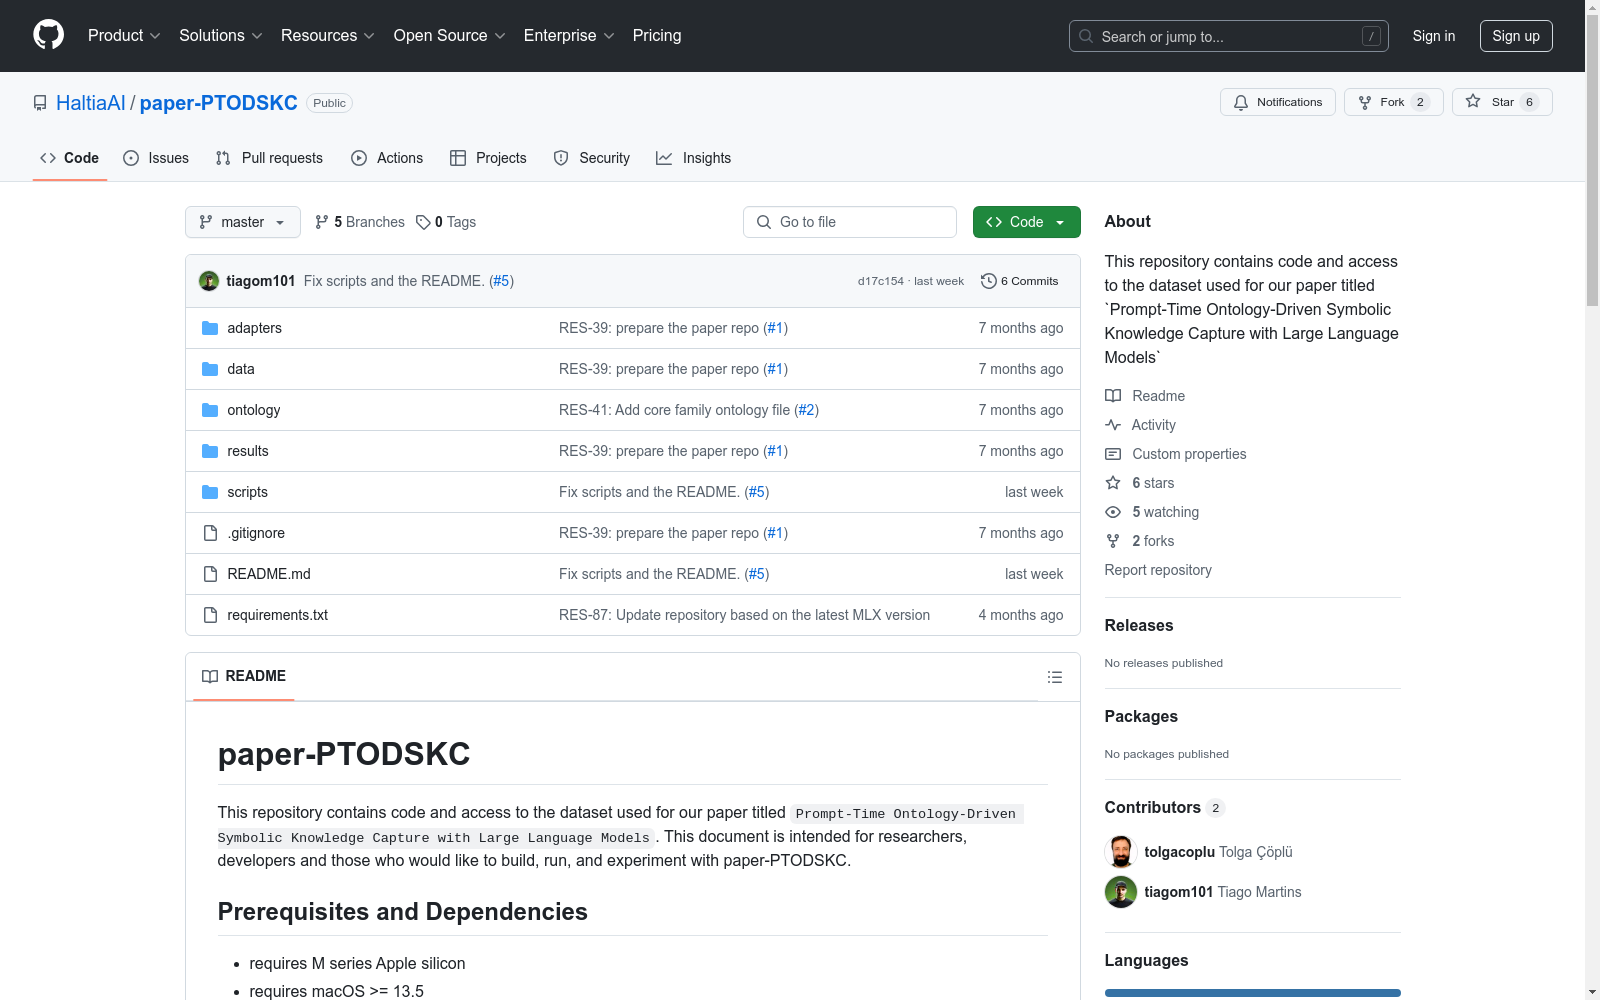Switch to the Issues tab
The height and width of the screenshot is (1000, 1600).
click(x=156, y=158)
